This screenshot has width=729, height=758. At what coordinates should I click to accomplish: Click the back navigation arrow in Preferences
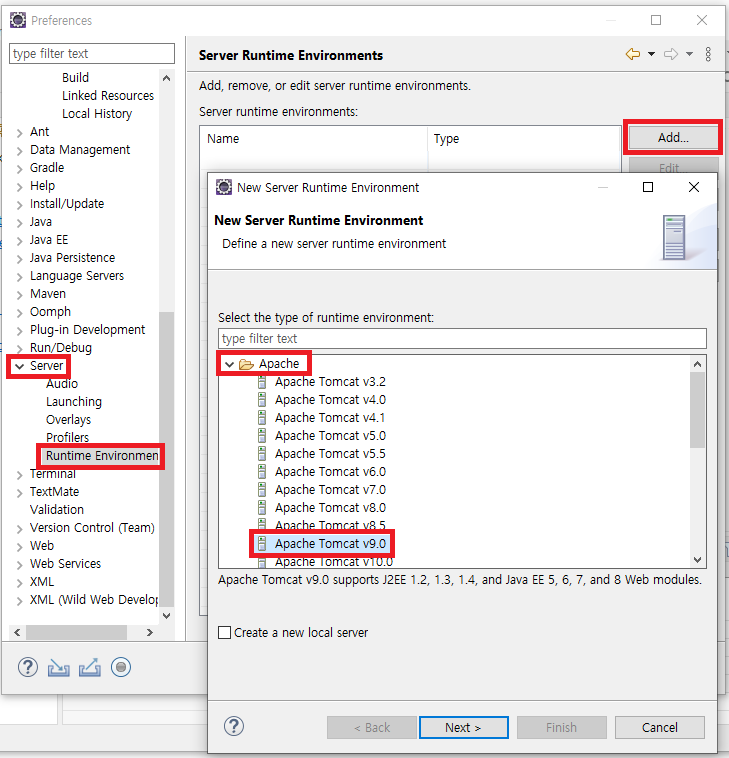coord(632,54)
